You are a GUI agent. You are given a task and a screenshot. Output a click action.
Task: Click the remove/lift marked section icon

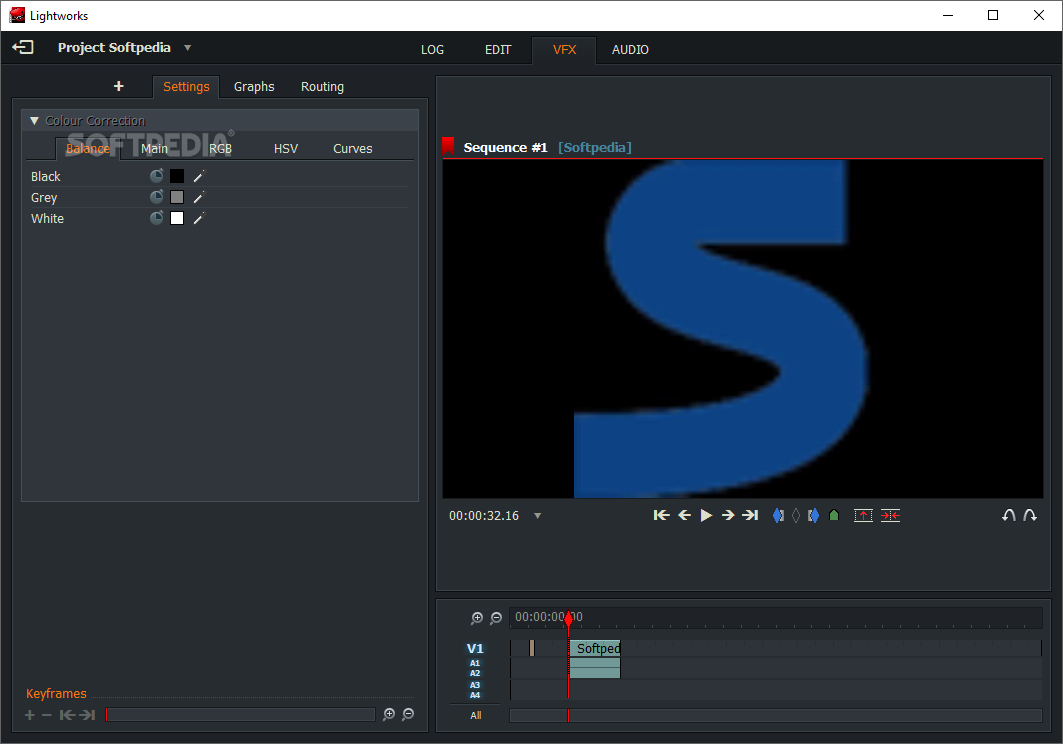863,515
